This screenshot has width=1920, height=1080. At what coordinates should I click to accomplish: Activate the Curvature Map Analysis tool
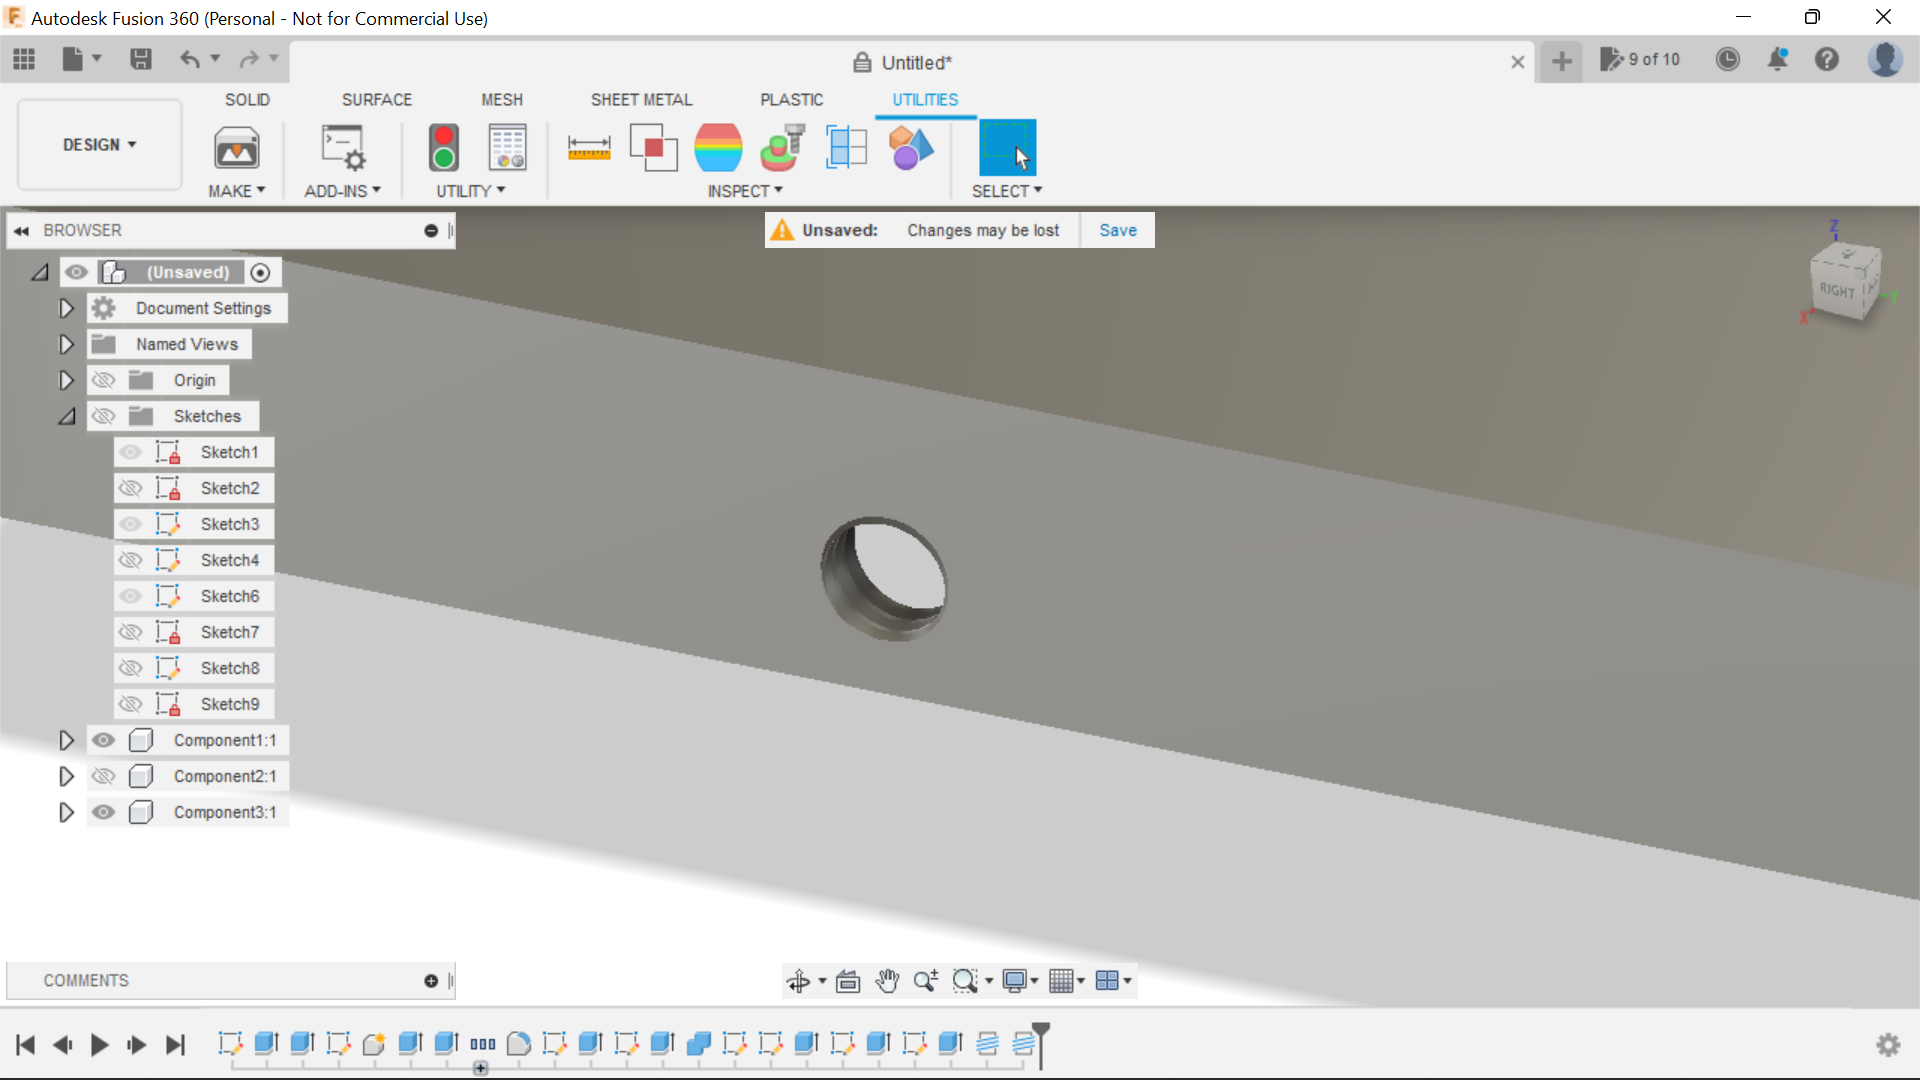[717, 147]
